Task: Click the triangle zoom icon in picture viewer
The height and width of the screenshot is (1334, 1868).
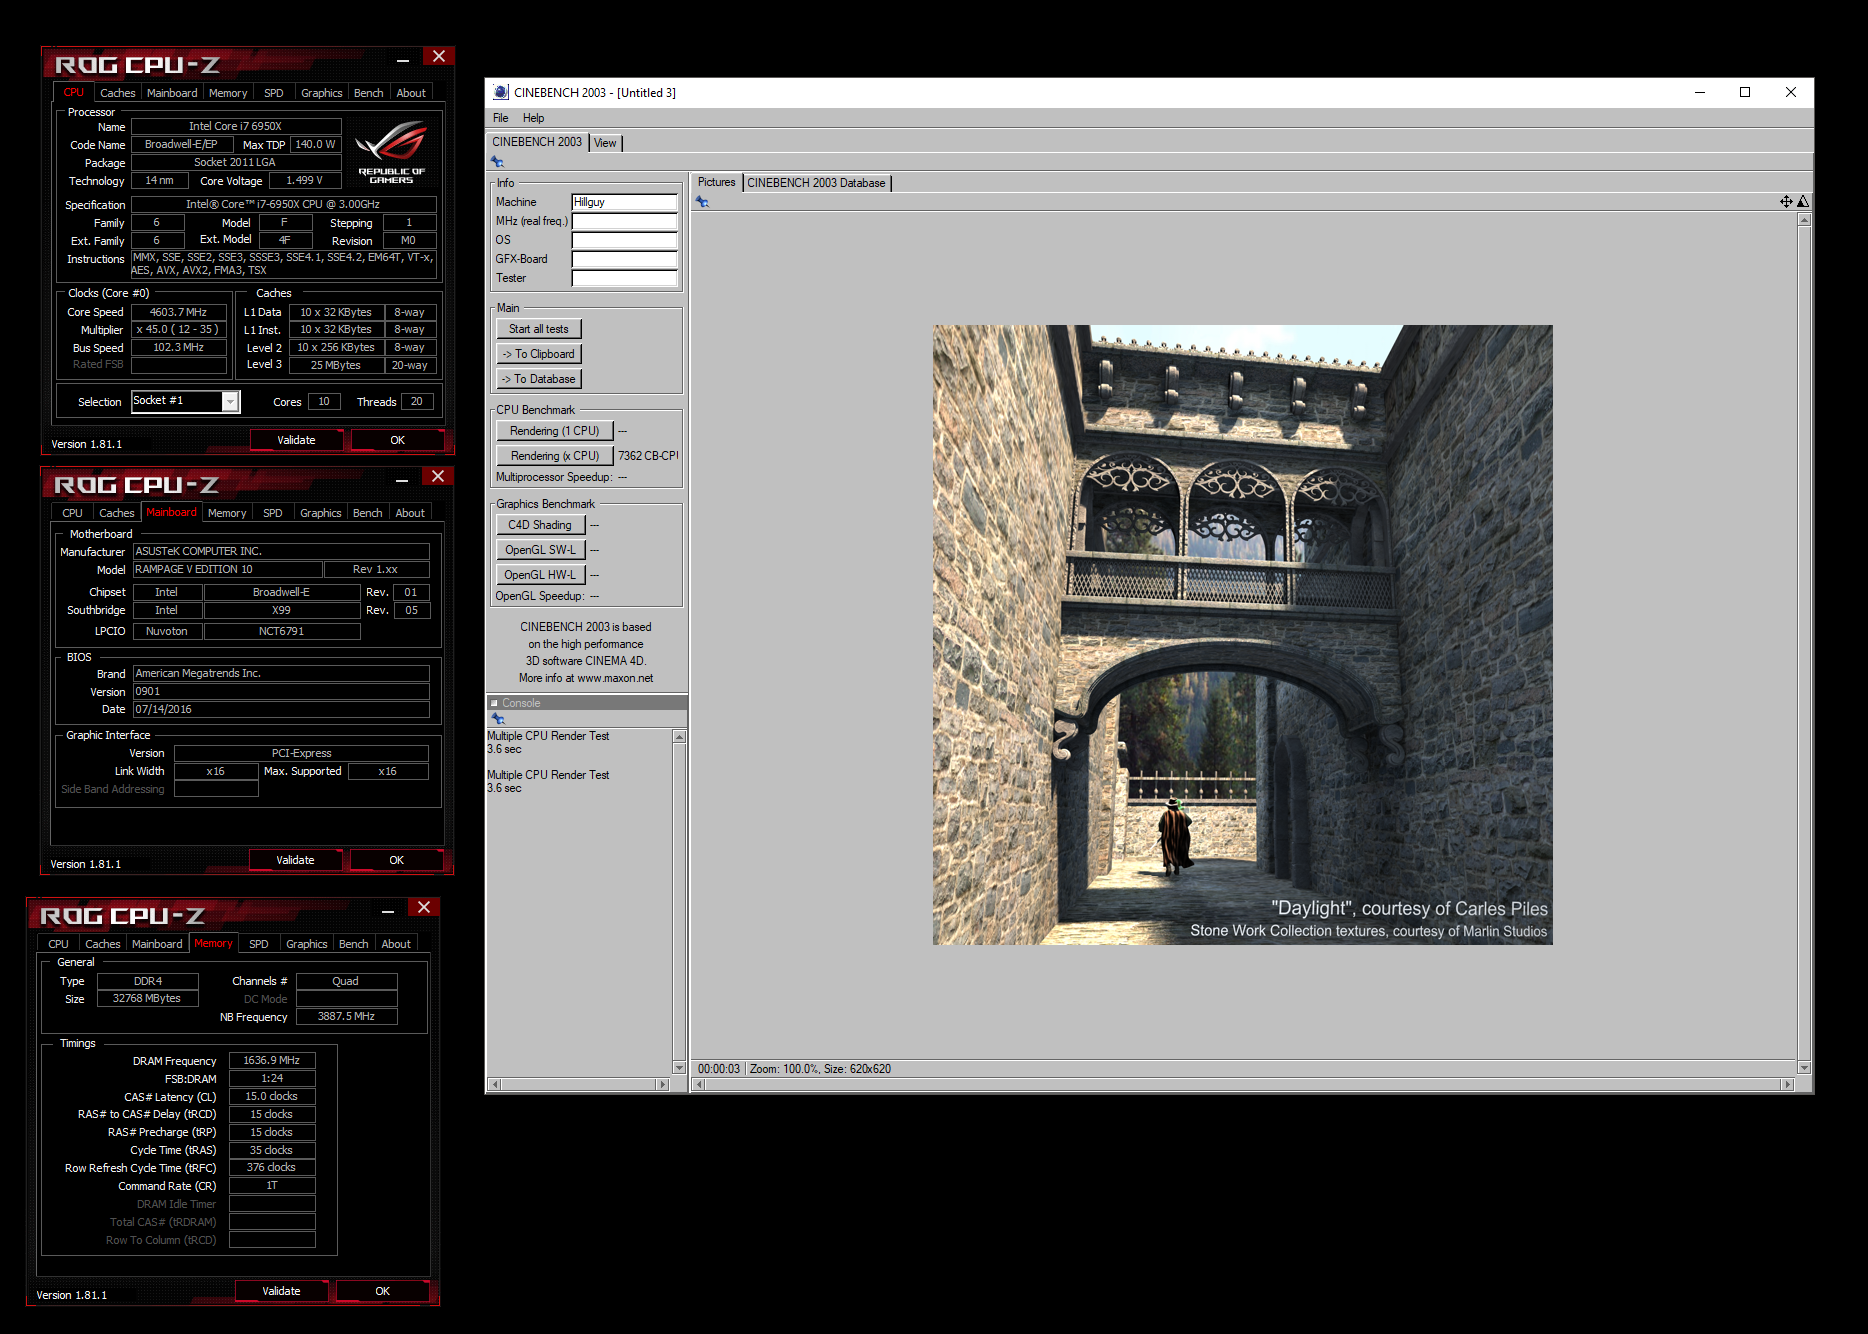Action: pyautogui.click(x=1803, y=202)
